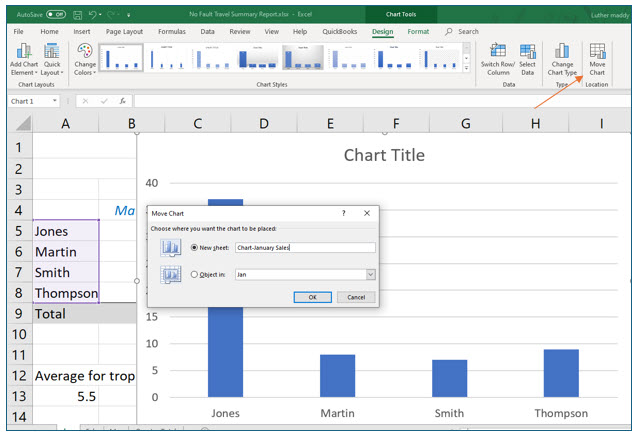The width and height of the screenshot is (636, 434).
Task: Click the Insert Function fx icon
Action: pyautogui.click(x=122, y=101)
